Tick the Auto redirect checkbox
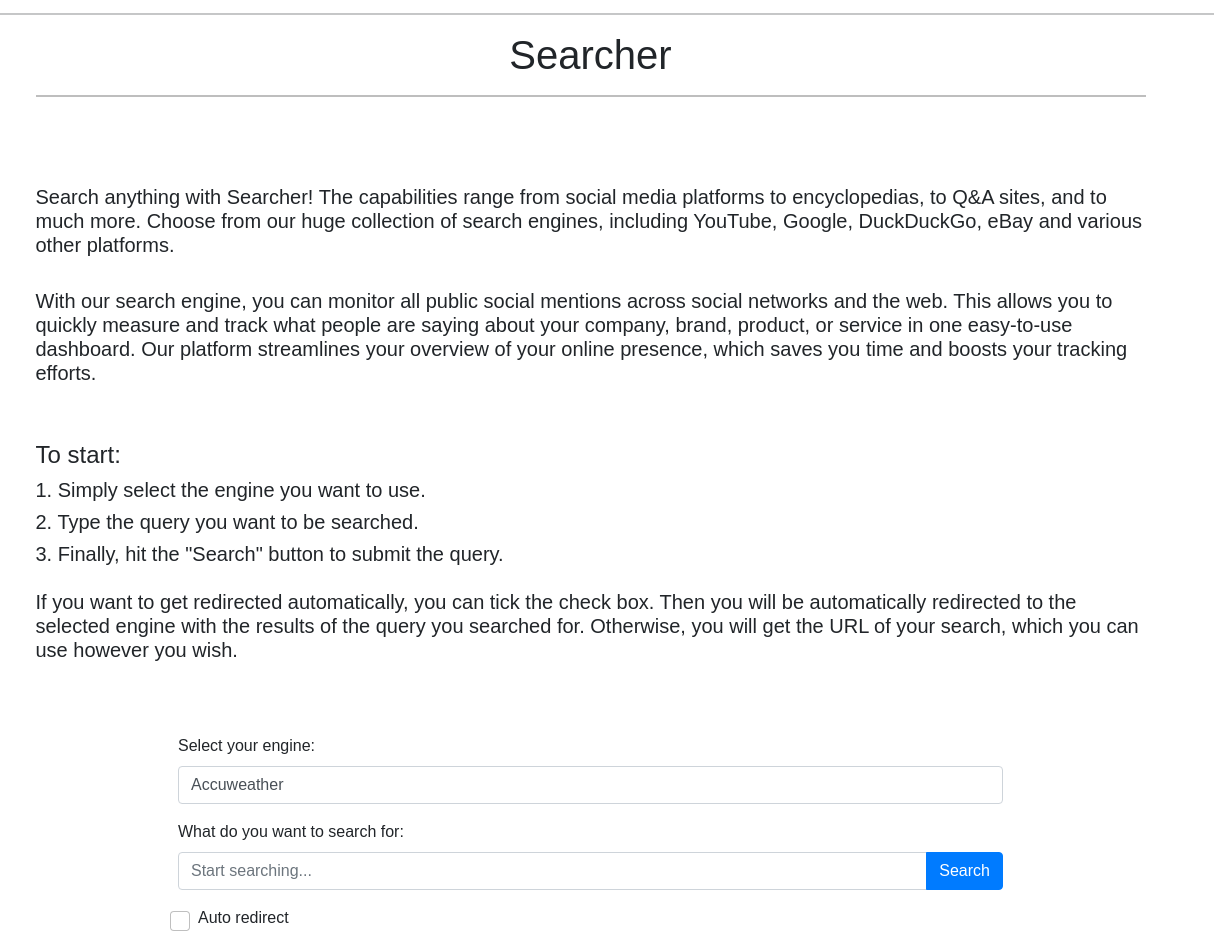Screen dimensions: 1214x943 coord(180,921)
